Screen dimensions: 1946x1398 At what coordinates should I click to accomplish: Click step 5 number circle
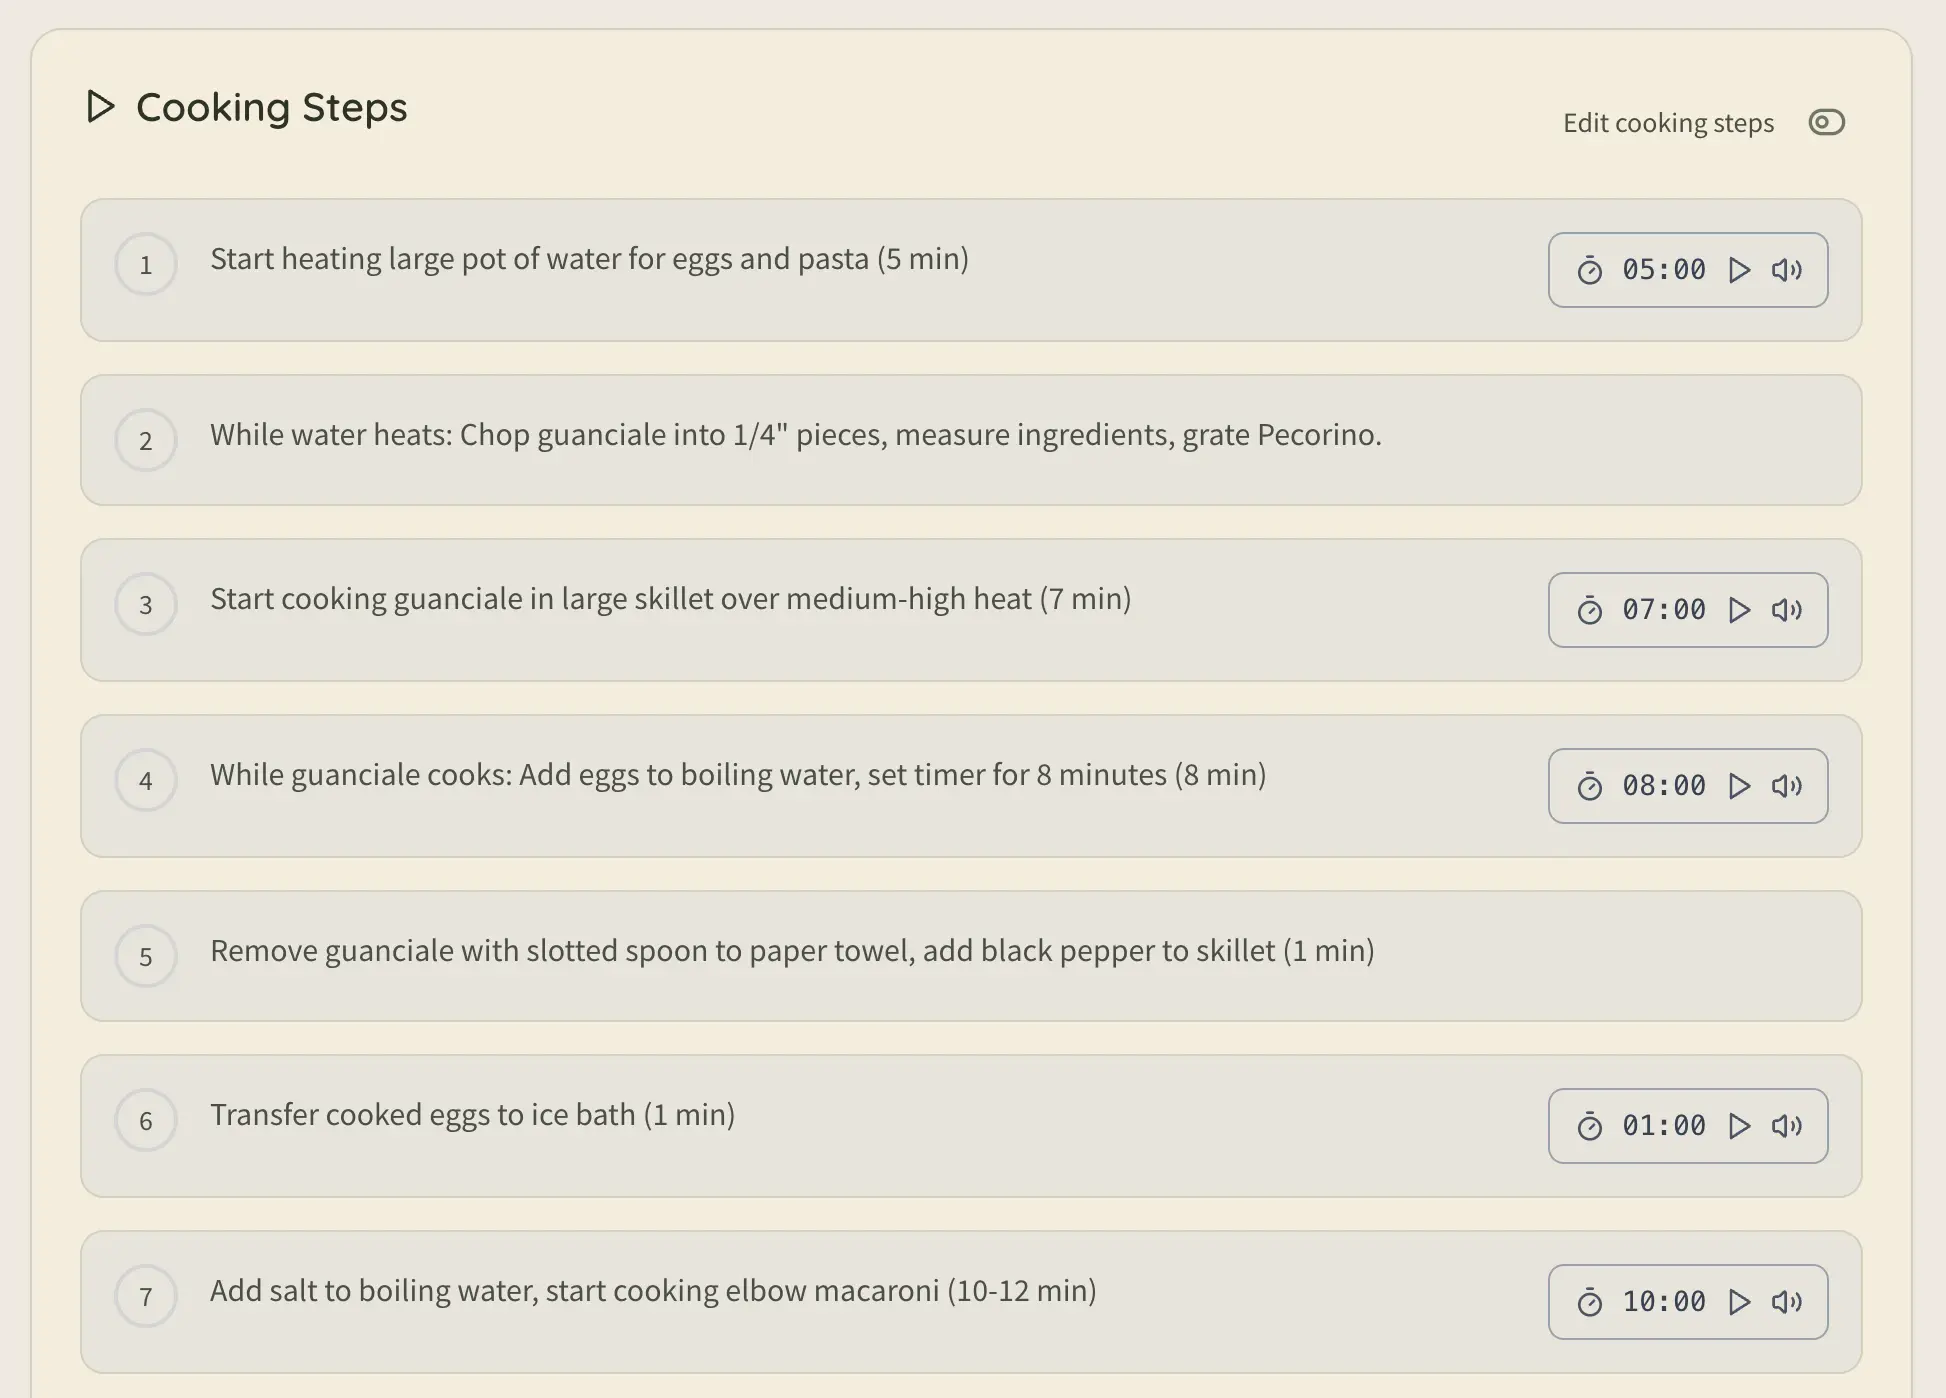(146, 957)
